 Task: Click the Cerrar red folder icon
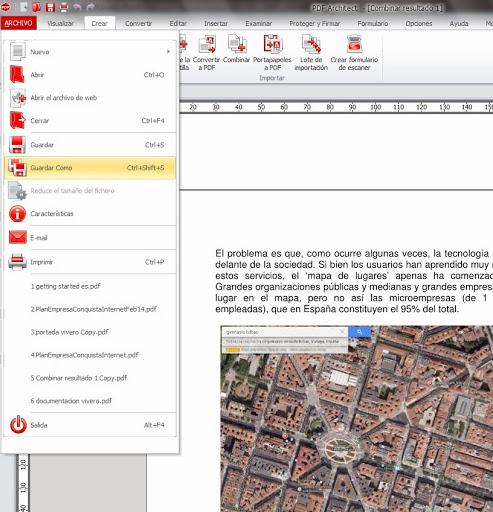(x=17, y=120)
